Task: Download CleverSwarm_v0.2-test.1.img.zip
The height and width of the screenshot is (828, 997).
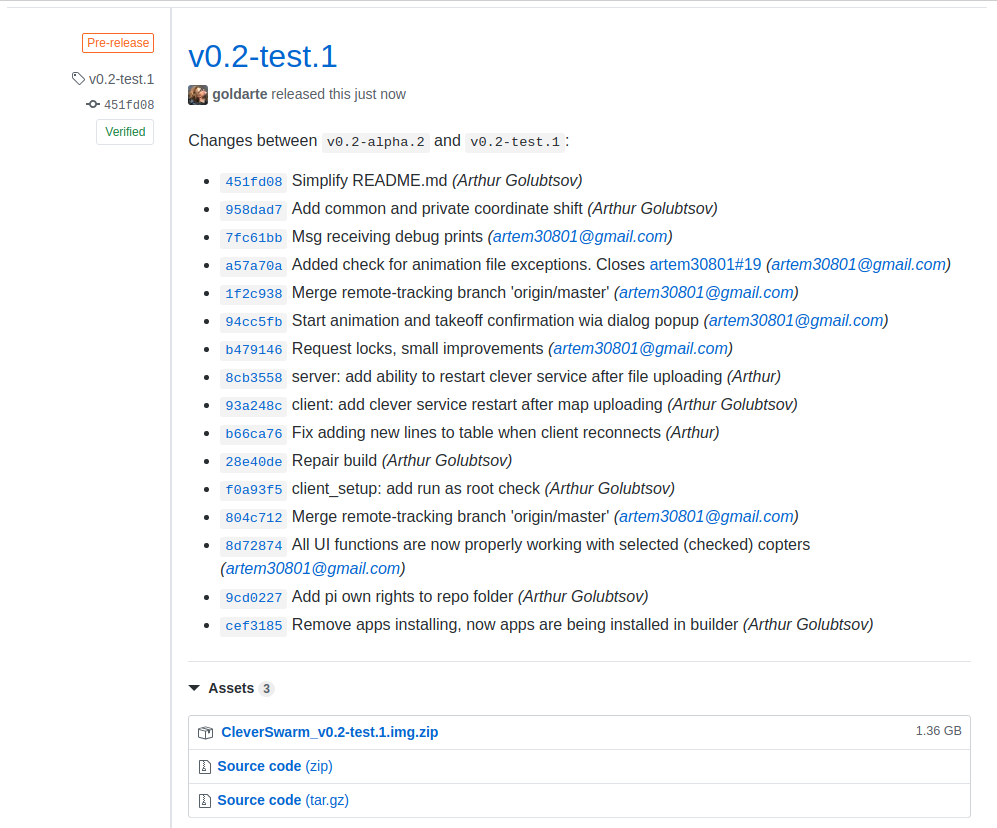Action: click(329, 733)
